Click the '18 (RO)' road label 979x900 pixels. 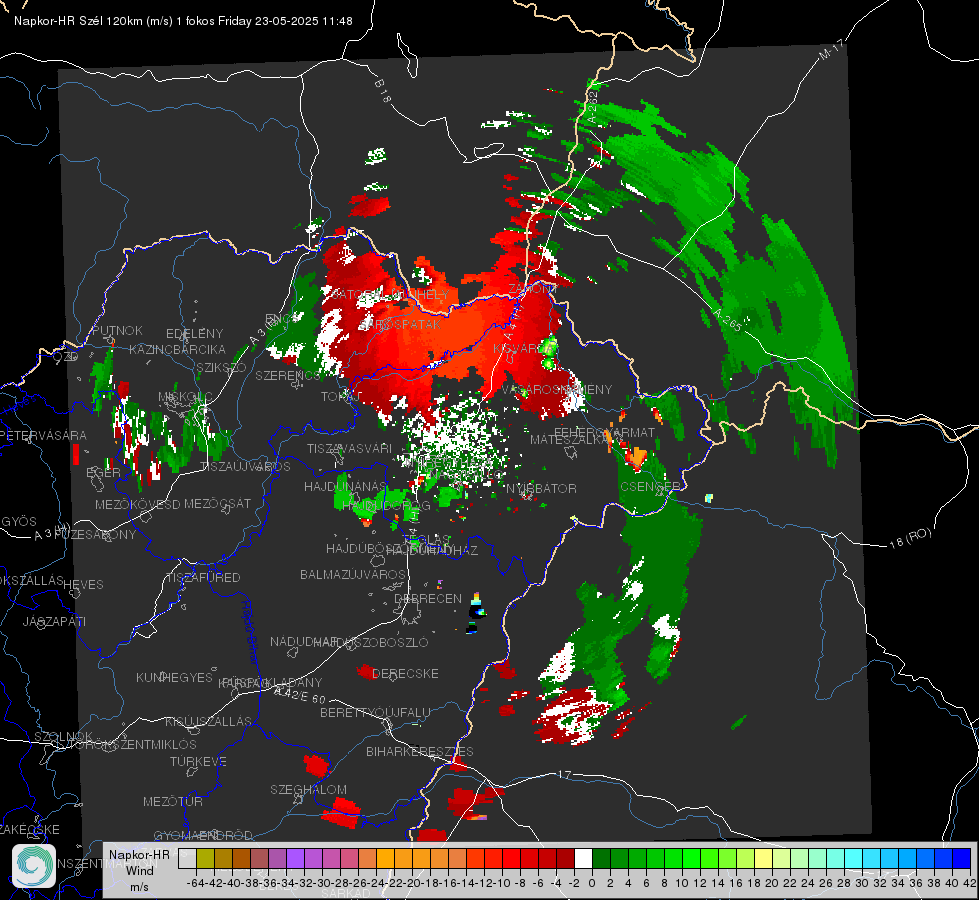910,538
